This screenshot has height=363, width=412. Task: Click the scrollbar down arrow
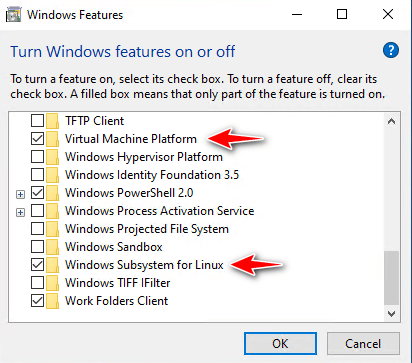(x=391, y=314)
